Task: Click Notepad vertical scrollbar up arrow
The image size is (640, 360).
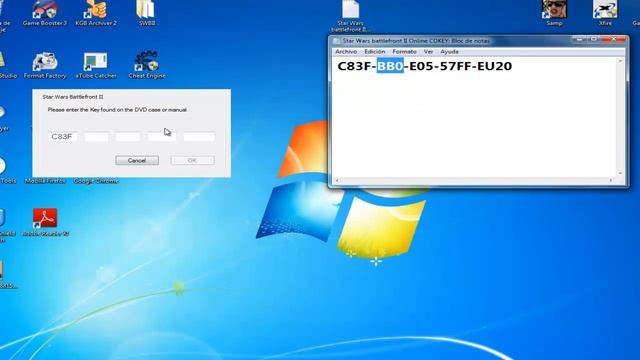Action: pyautogui.click(x=620, y=61)
